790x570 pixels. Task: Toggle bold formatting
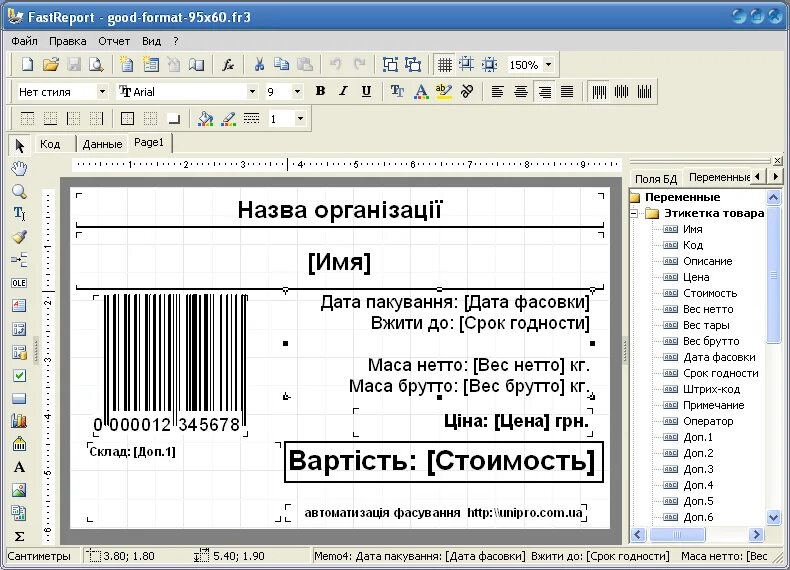pyautogui.click(x=320, y=91)
